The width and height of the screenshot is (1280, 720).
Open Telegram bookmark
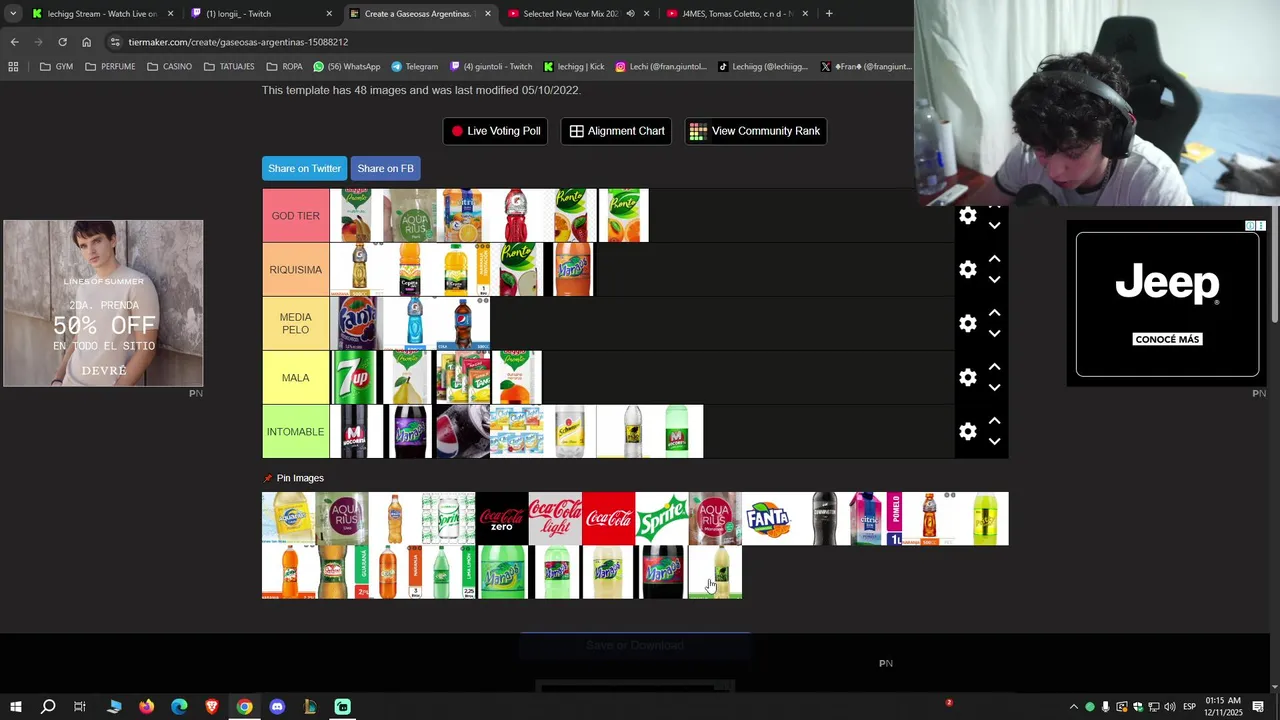tap(414, 67)
